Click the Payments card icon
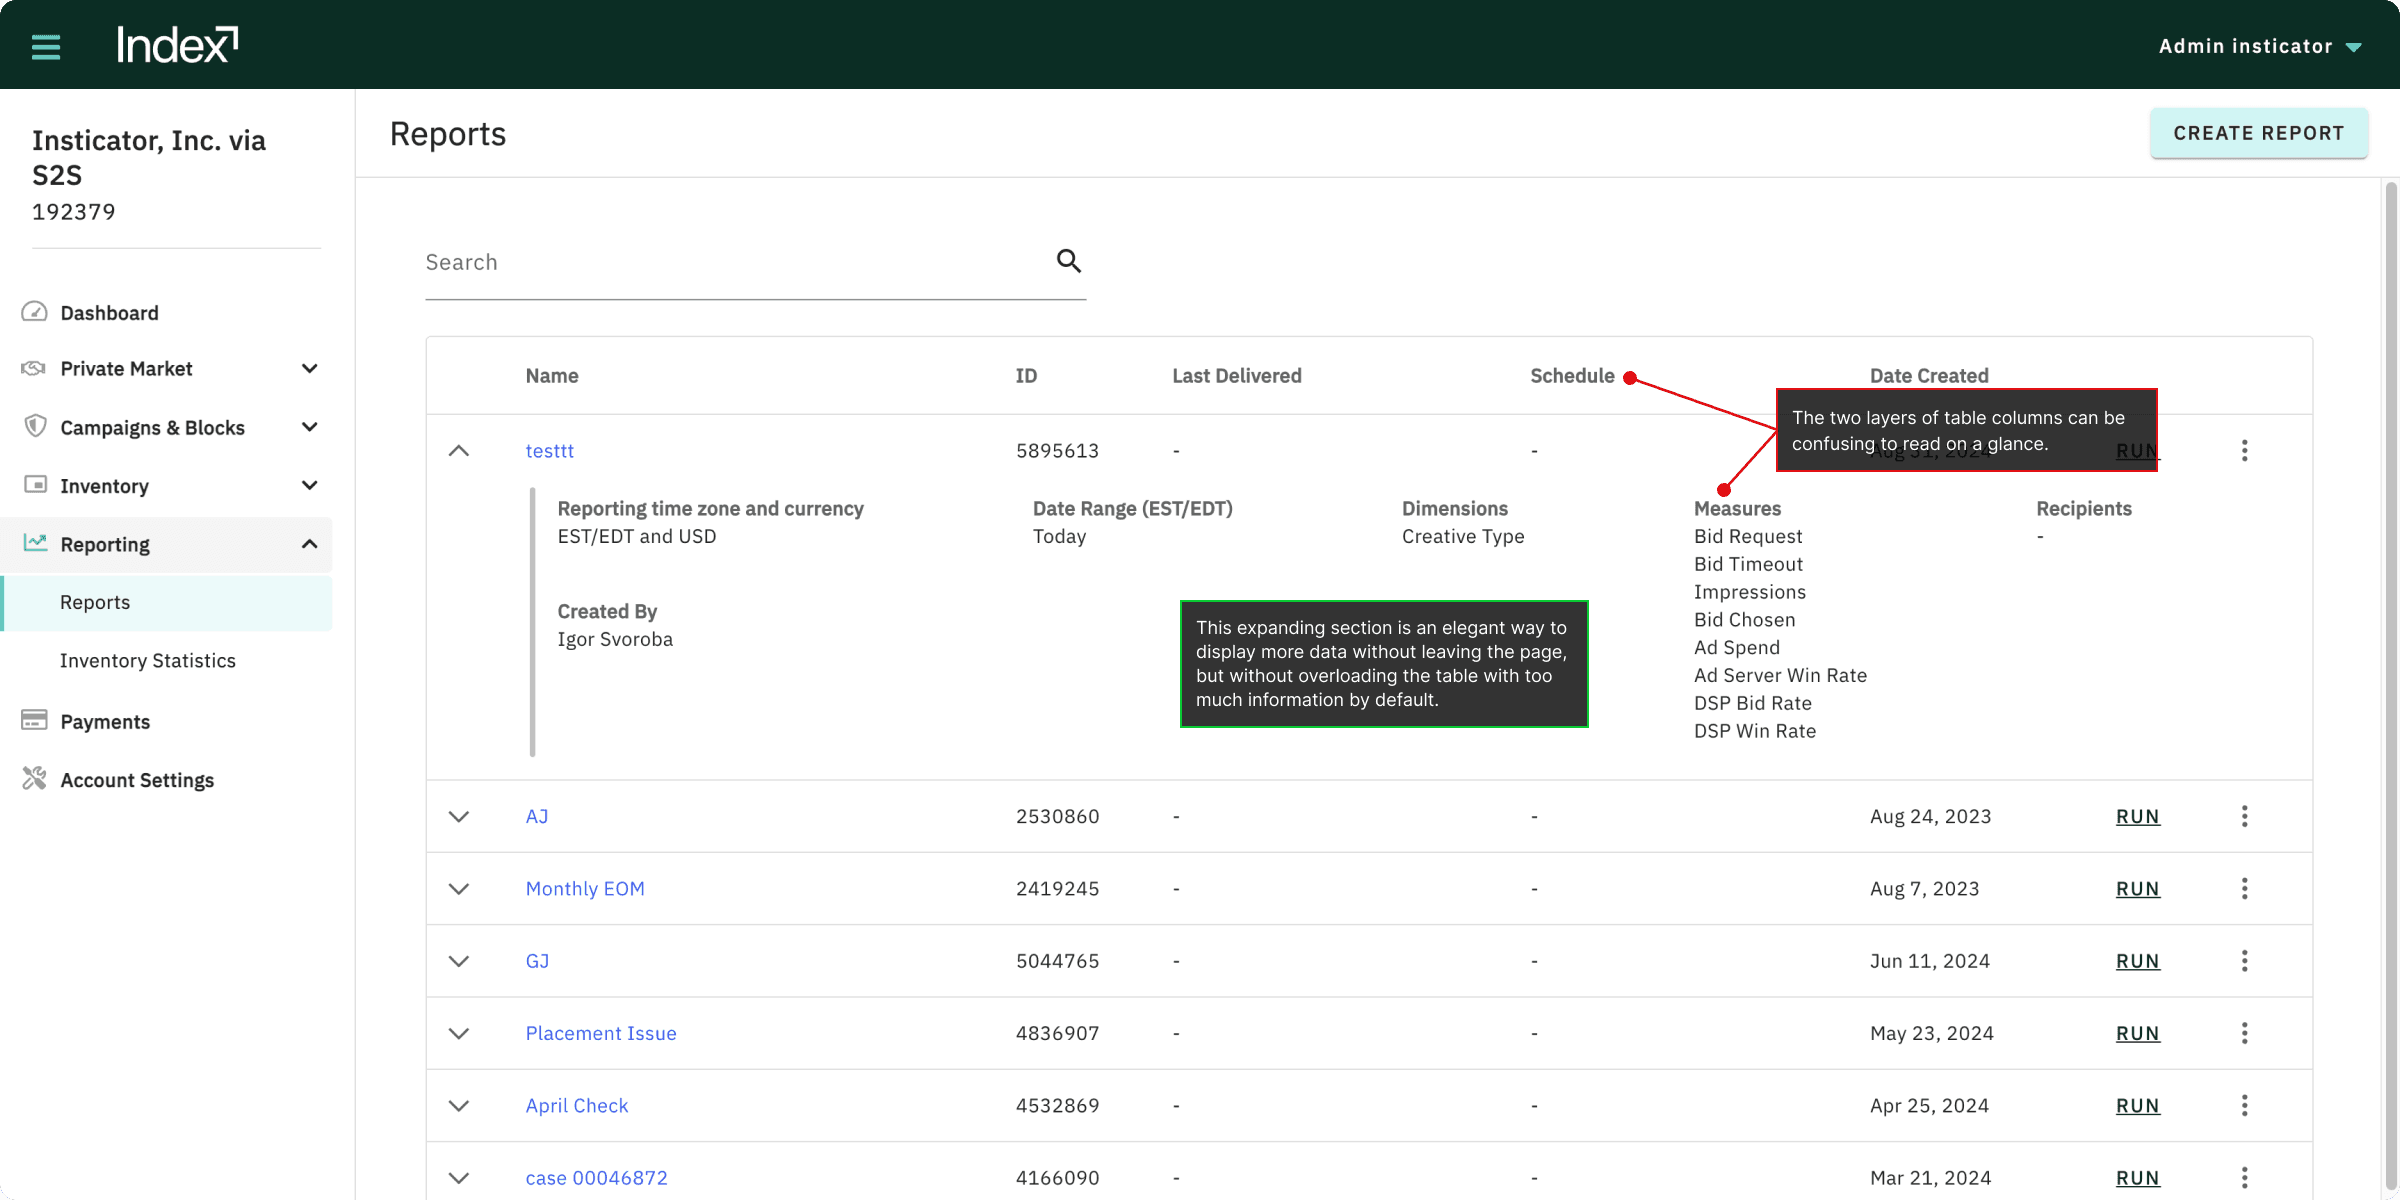Image resolution: width=2400 pixels, height=1200 pixels. click(35, 720)
